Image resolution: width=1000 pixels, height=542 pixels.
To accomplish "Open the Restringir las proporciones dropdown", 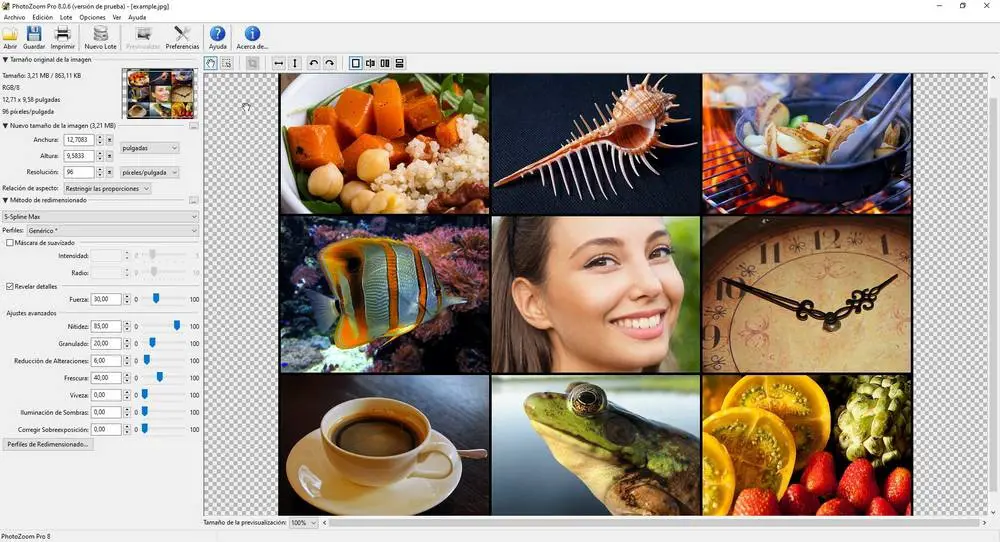I will point(108,189).
